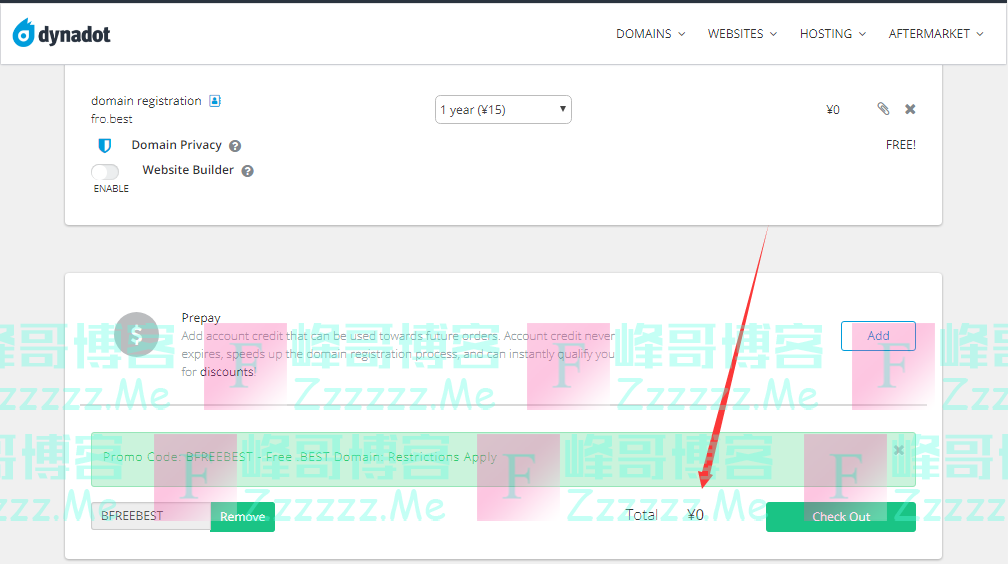
Task: Open the 1 year registration period dropdown
Action: tap(503, 110)
